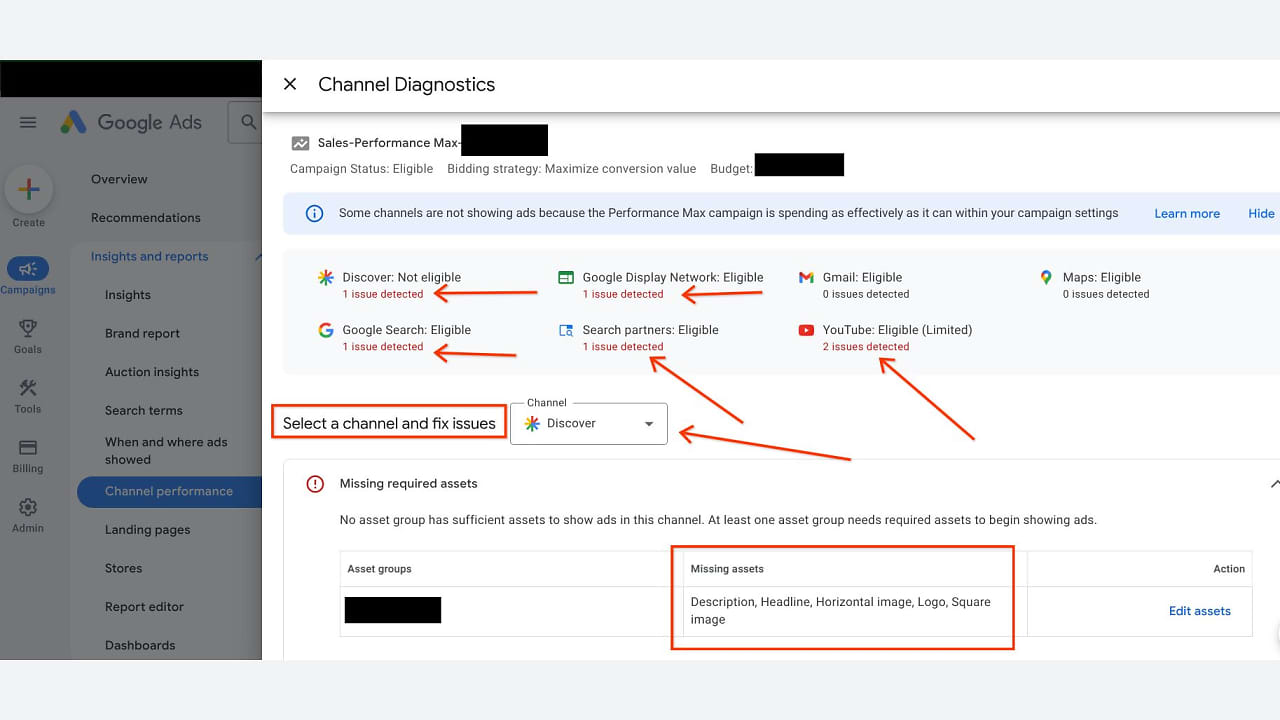
Task: Click Bidding strategy: Maximize conversion value
Action: pos(571,169)
